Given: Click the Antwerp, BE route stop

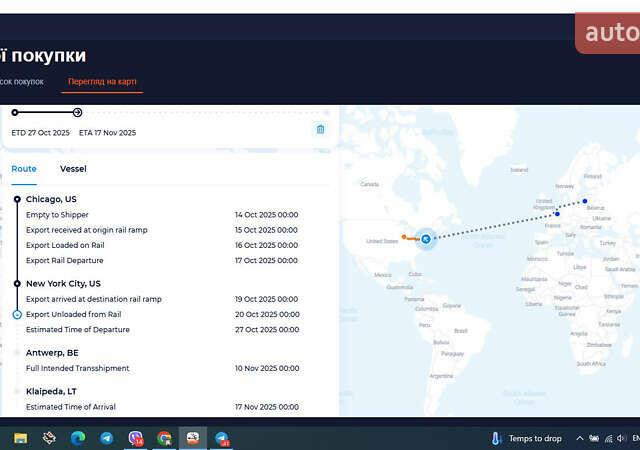Looking at the screenshot, I should pos(52,353).
